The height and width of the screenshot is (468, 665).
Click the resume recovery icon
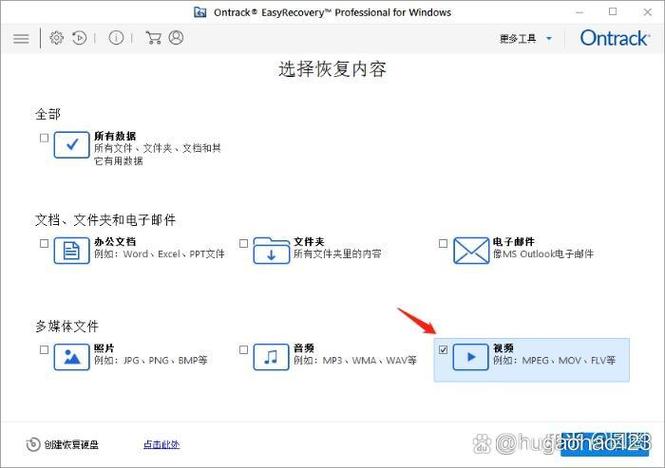click(79, 38)
